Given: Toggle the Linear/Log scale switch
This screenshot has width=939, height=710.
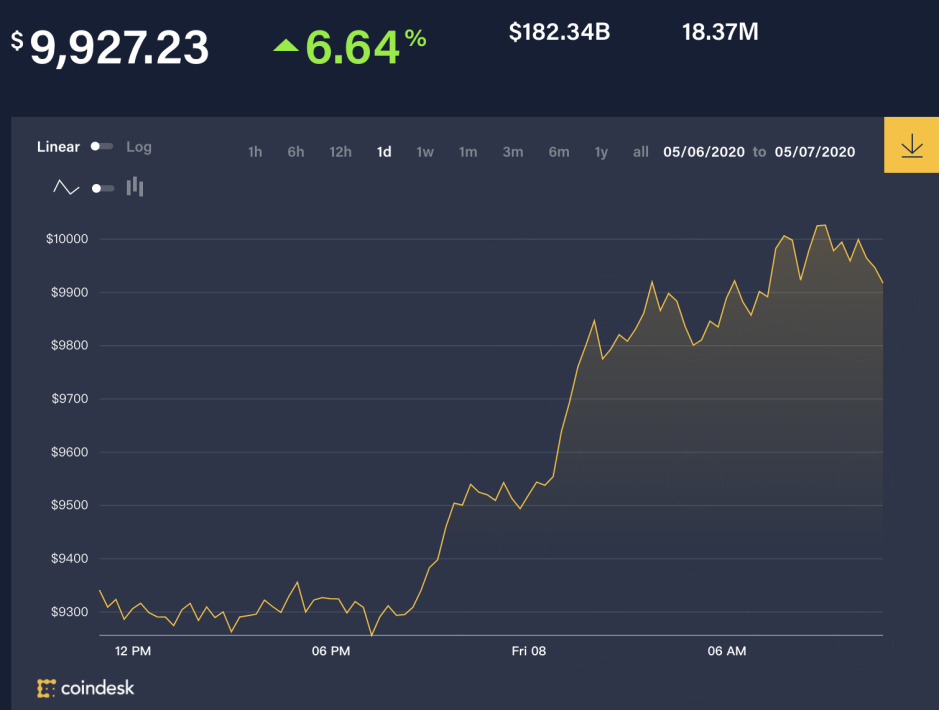Looking at the screenshot, I should coord(102,147).
